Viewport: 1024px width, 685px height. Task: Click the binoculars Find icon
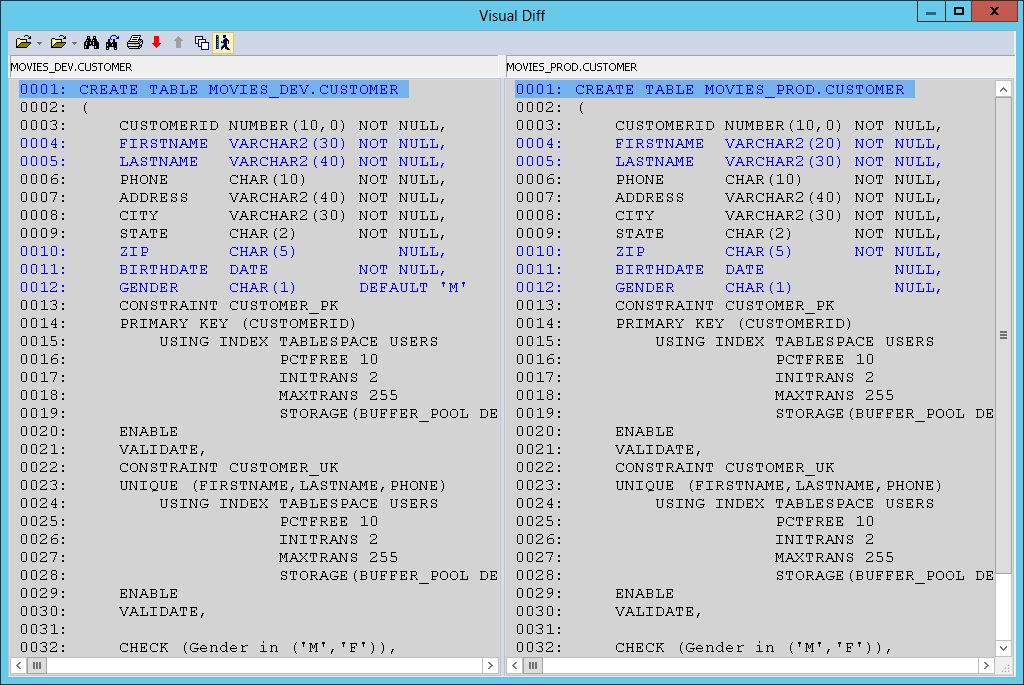(91, 42)
